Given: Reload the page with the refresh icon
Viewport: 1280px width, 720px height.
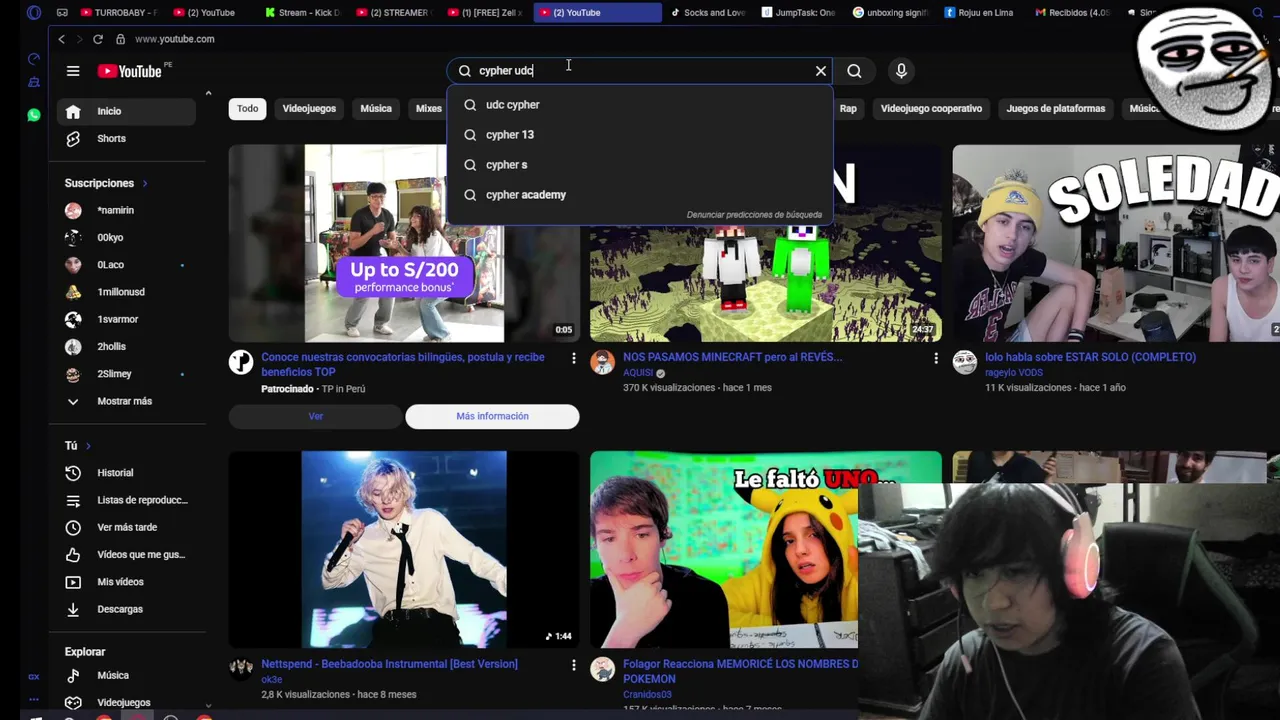Looking at the screenshot, I should 98,39.
